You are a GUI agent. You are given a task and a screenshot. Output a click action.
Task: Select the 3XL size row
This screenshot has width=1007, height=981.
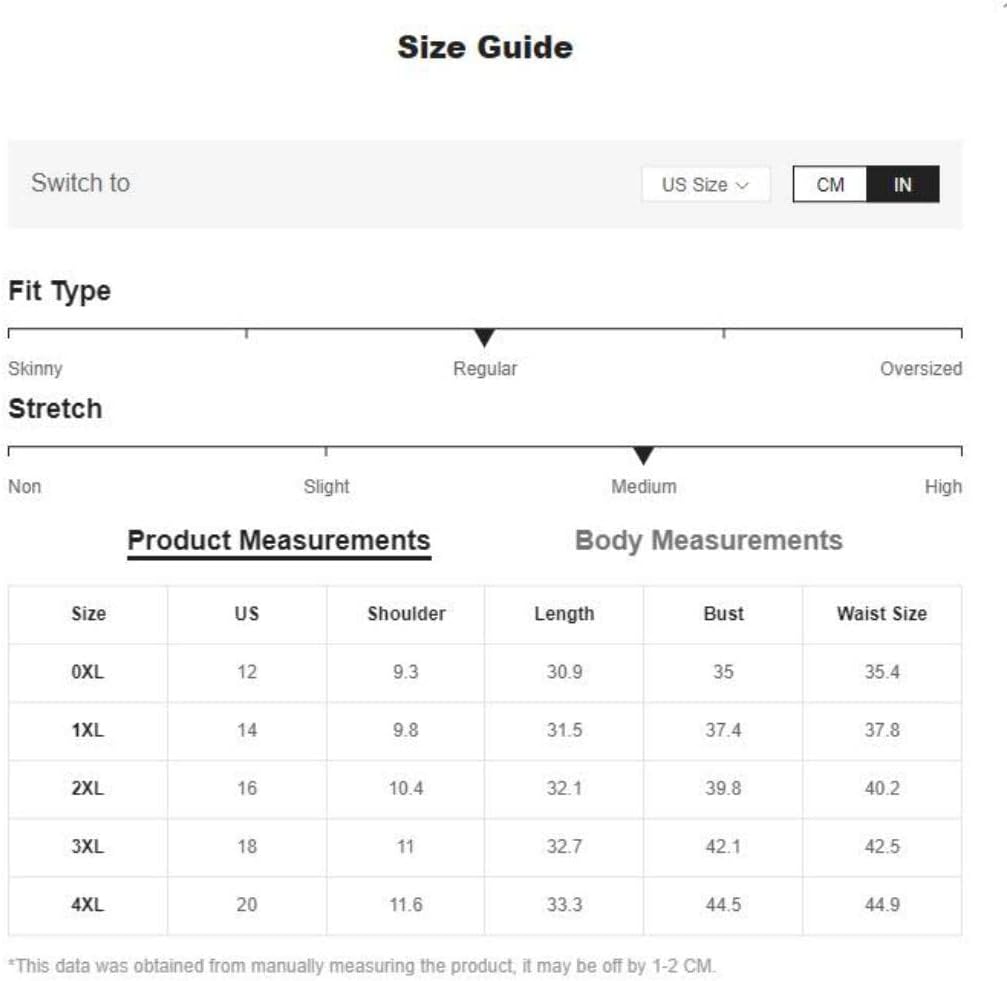485,847
